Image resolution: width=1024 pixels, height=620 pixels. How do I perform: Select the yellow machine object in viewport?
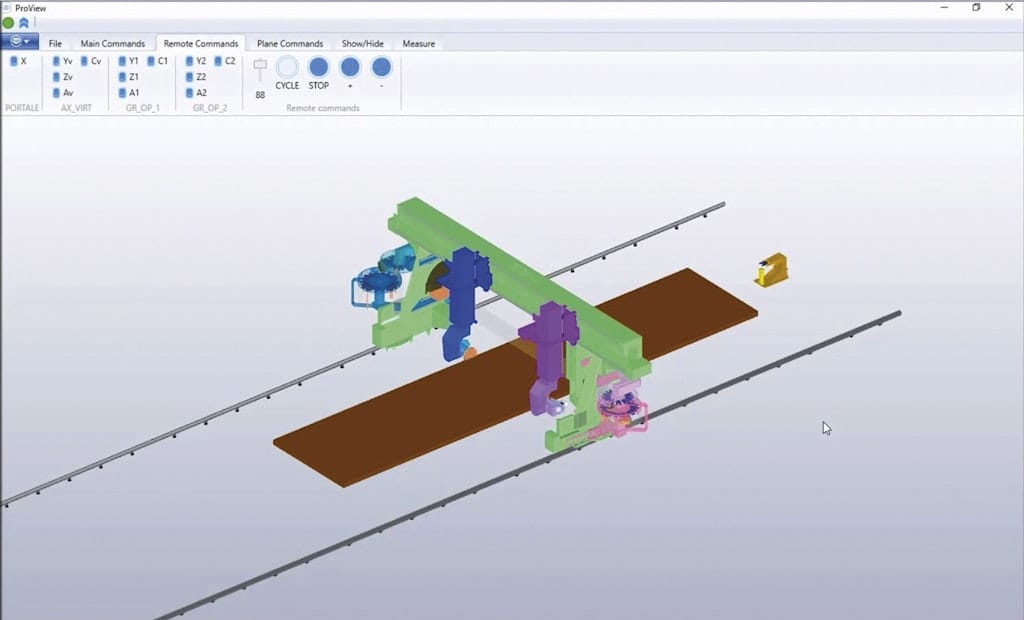(771, 270)
